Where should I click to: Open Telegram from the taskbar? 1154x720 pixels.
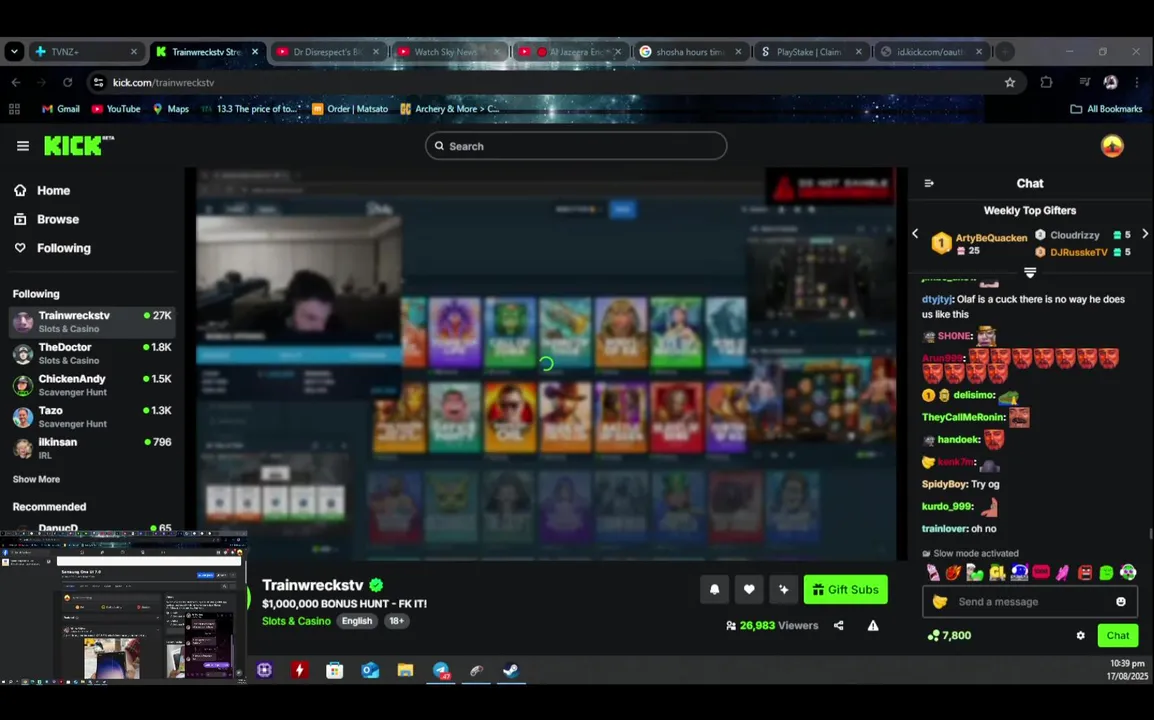pos(442,670)
